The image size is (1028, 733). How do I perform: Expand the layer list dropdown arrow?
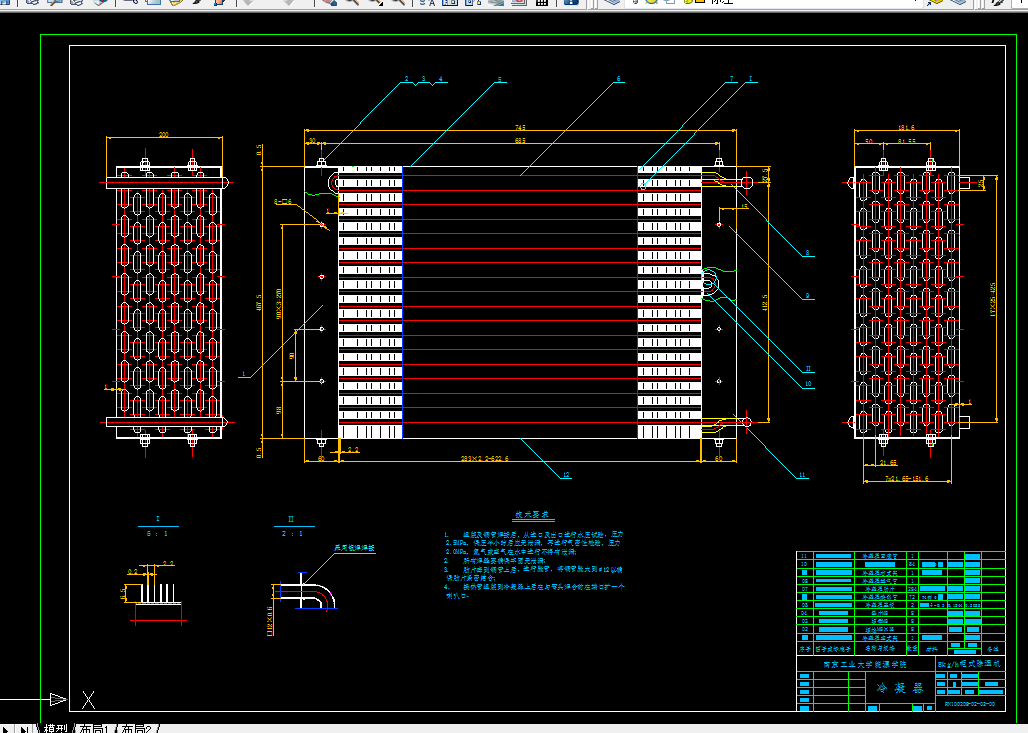coord(916,2)
